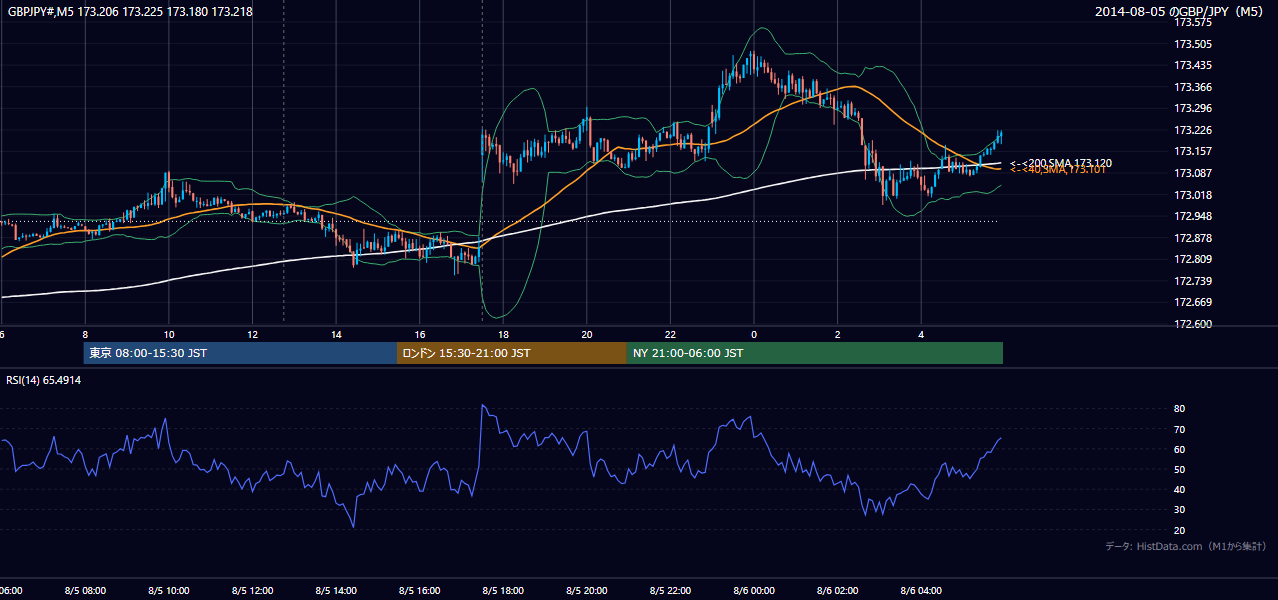1278x600 pixels.
Task: Click the 8/5 08:00 bottom time label
Action: pos(84,590)
